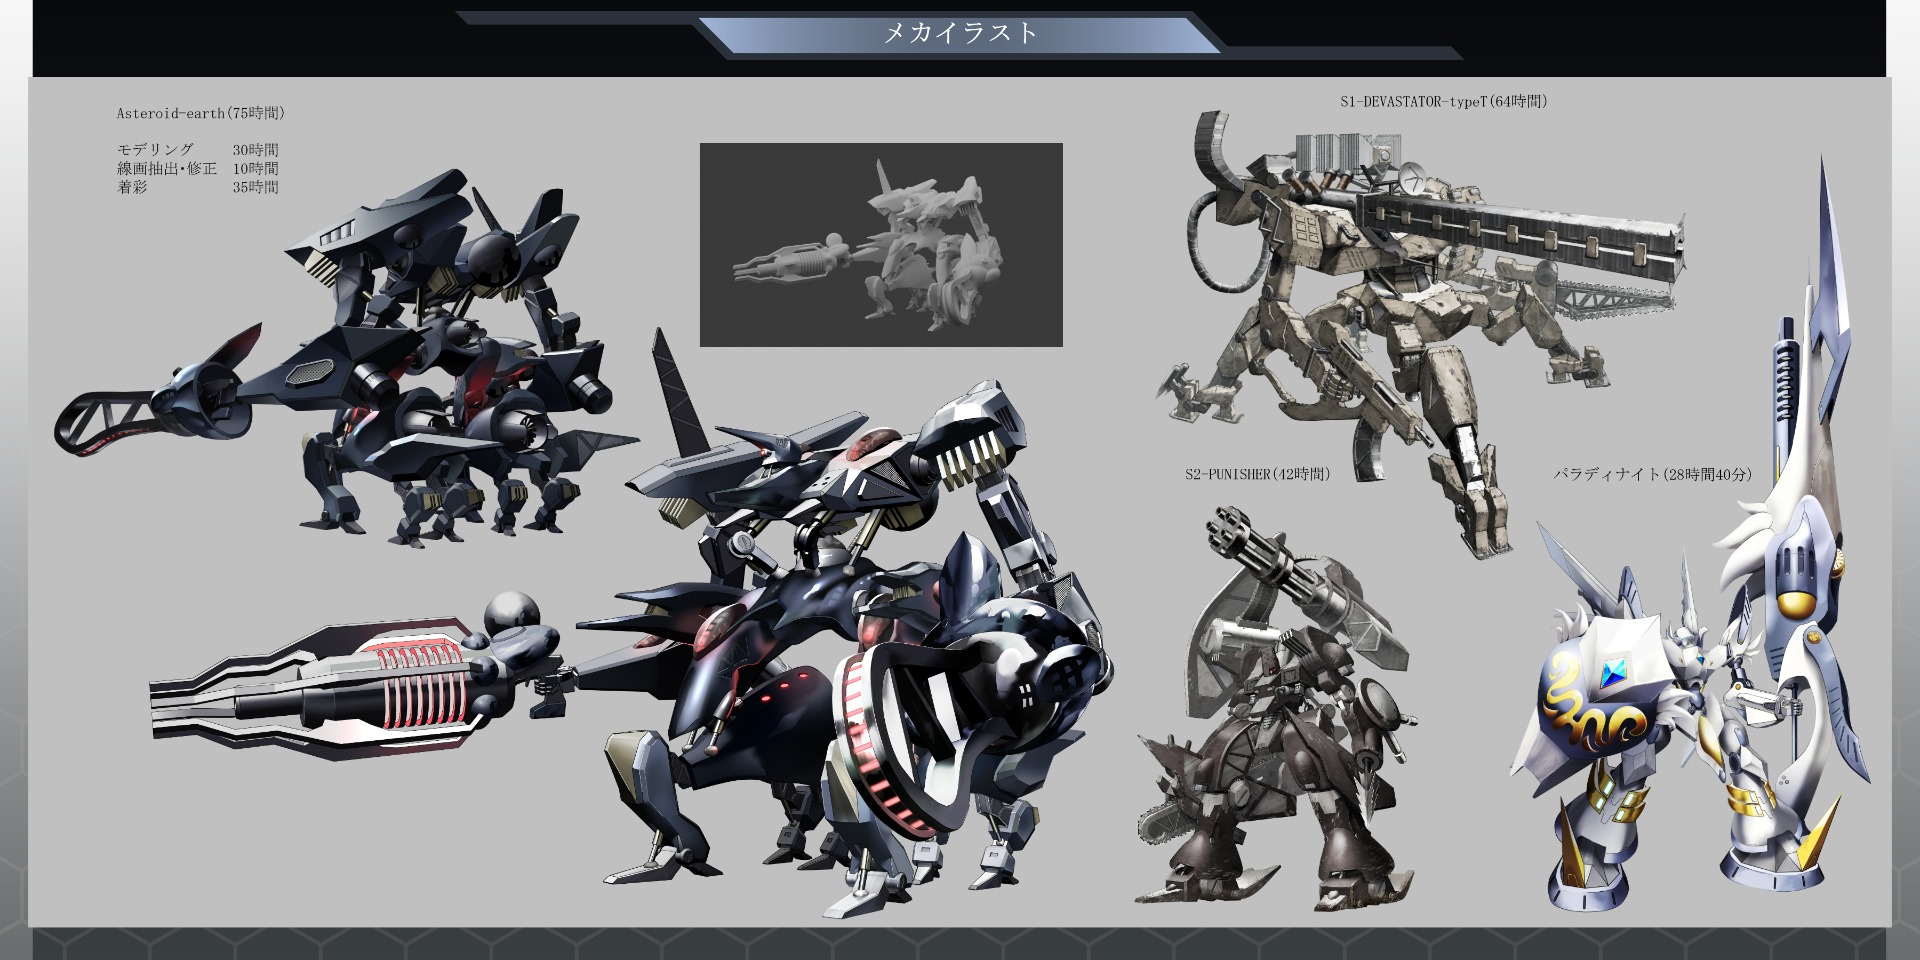This screenshot has width=1920, height=960.
Task: Click the メカイラスト title banner
Action: click(960, 33)
